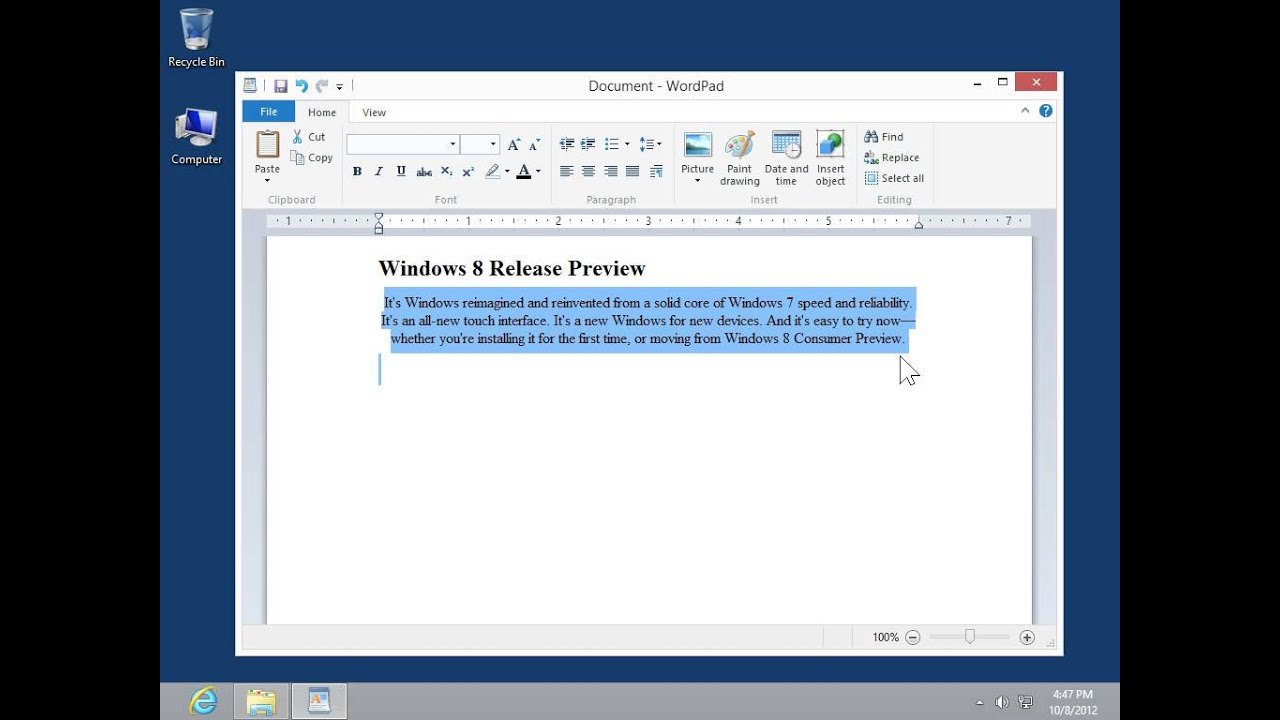Open the highlight color dropdown arrow
Viewport: 1280px width, 720px height.
click(507, 172)
